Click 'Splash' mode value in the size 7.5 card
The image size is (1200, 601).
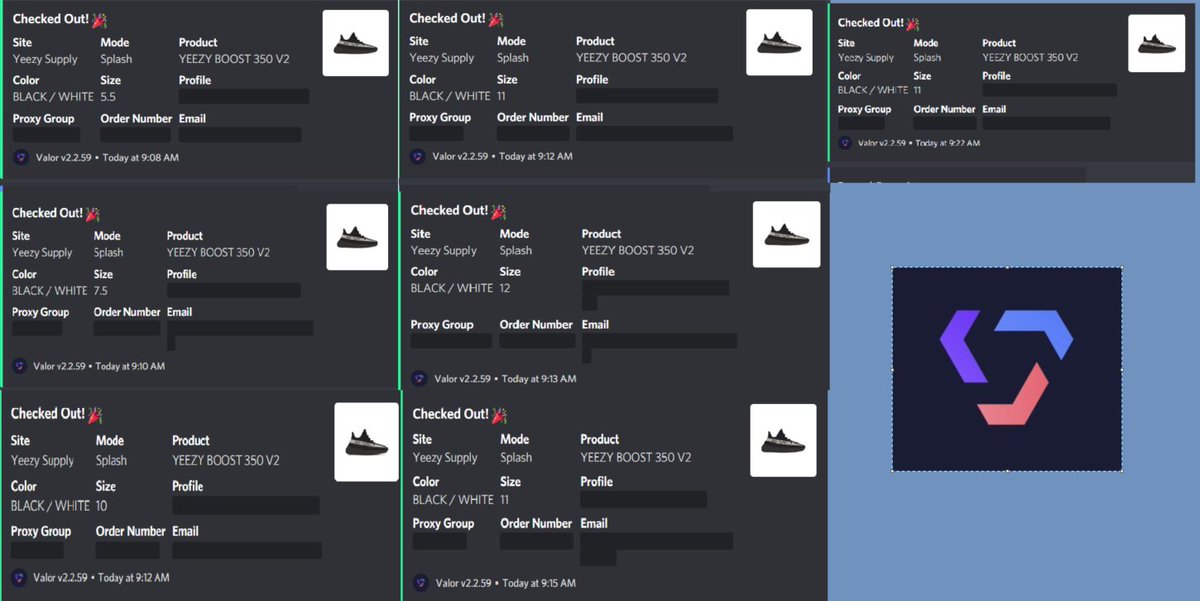108,253
